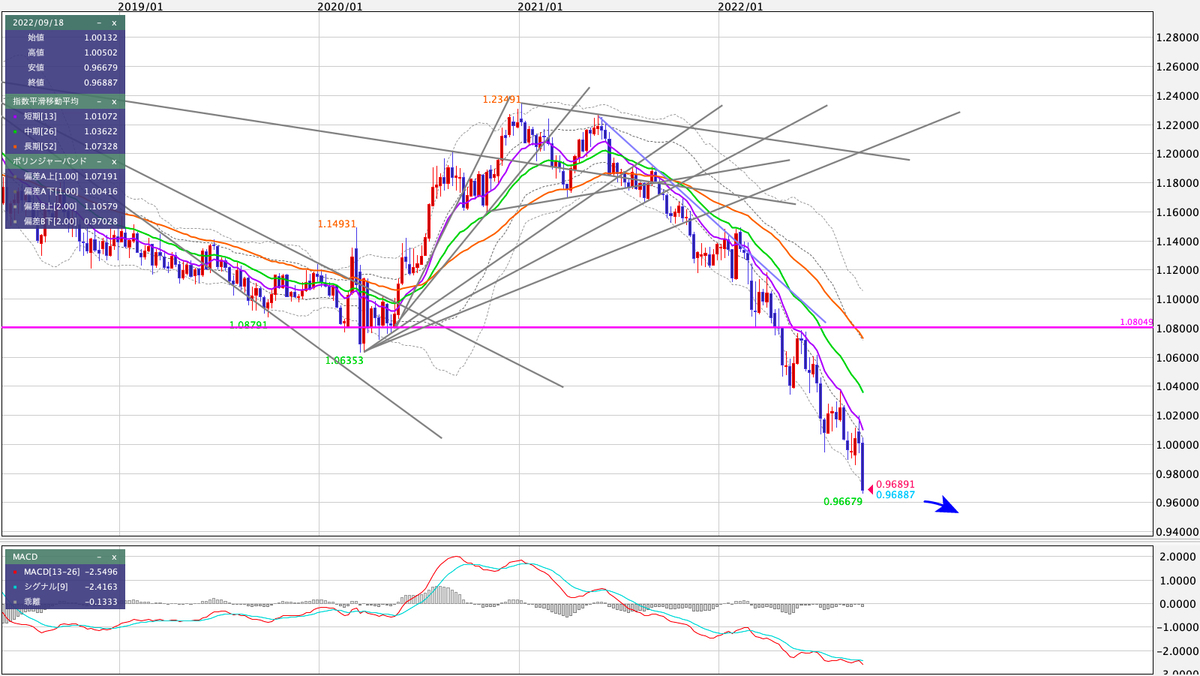Viewport: 1200px width, 676px height.
Task: Click the 1.00000 price axis tick
Action: [1179, 444]
